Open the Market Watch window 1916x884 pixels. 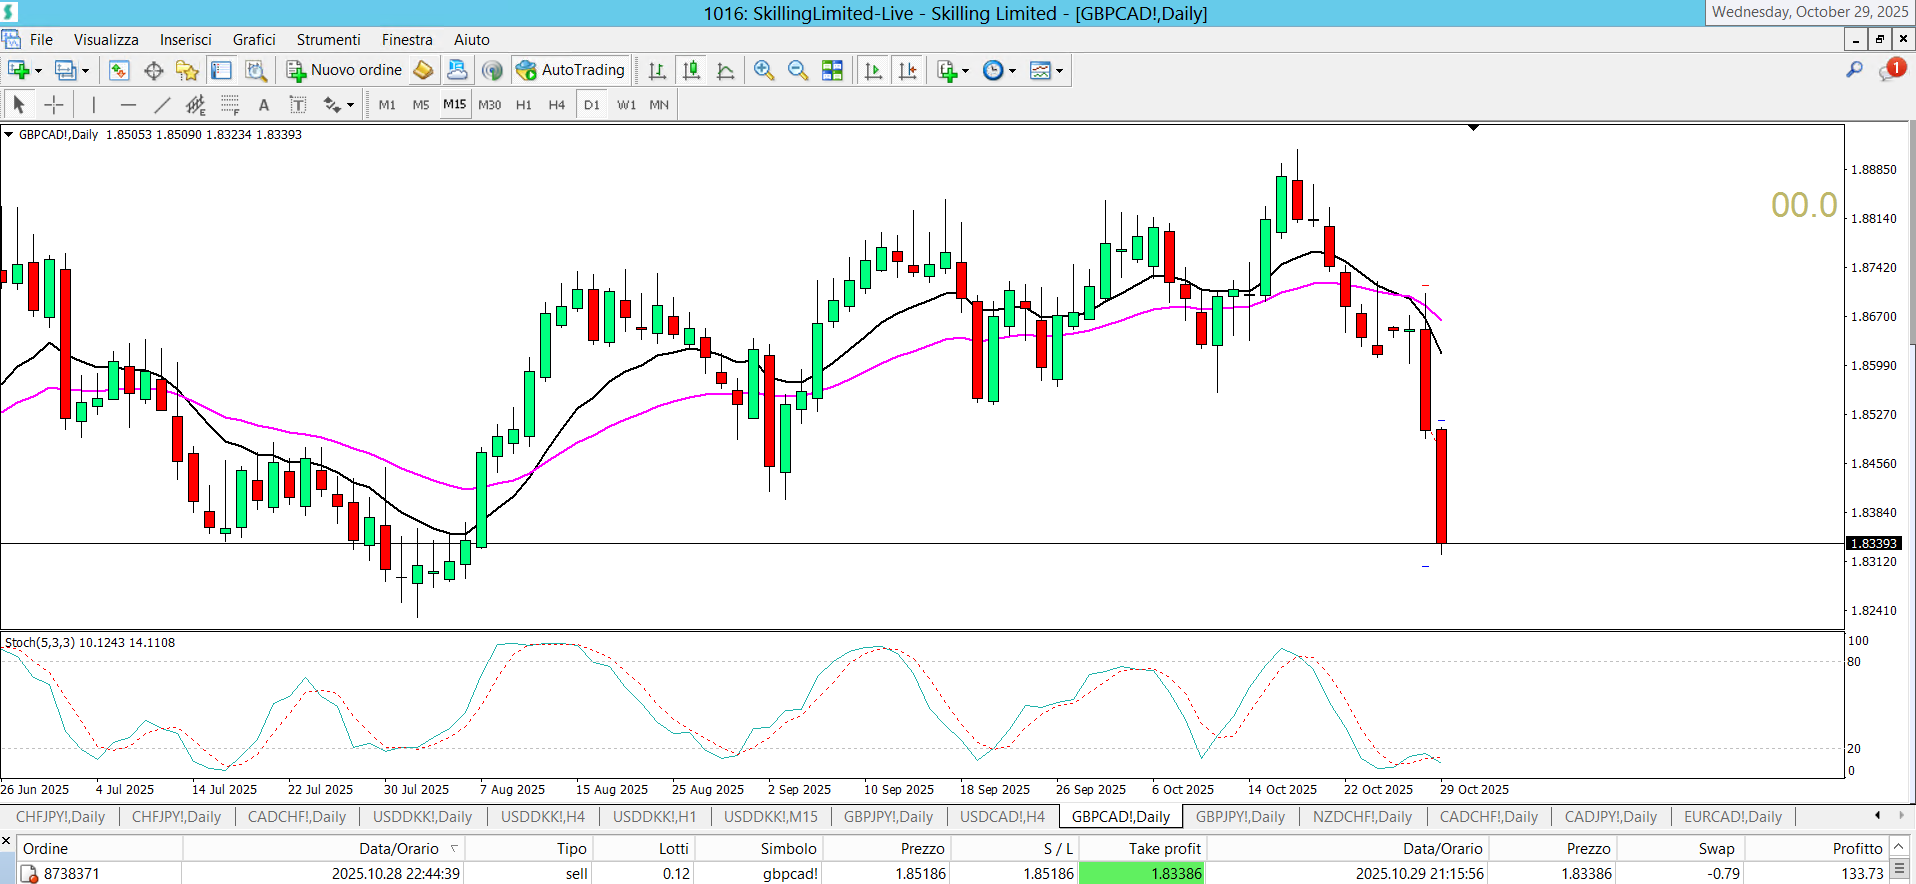click(x=119, y=70)
